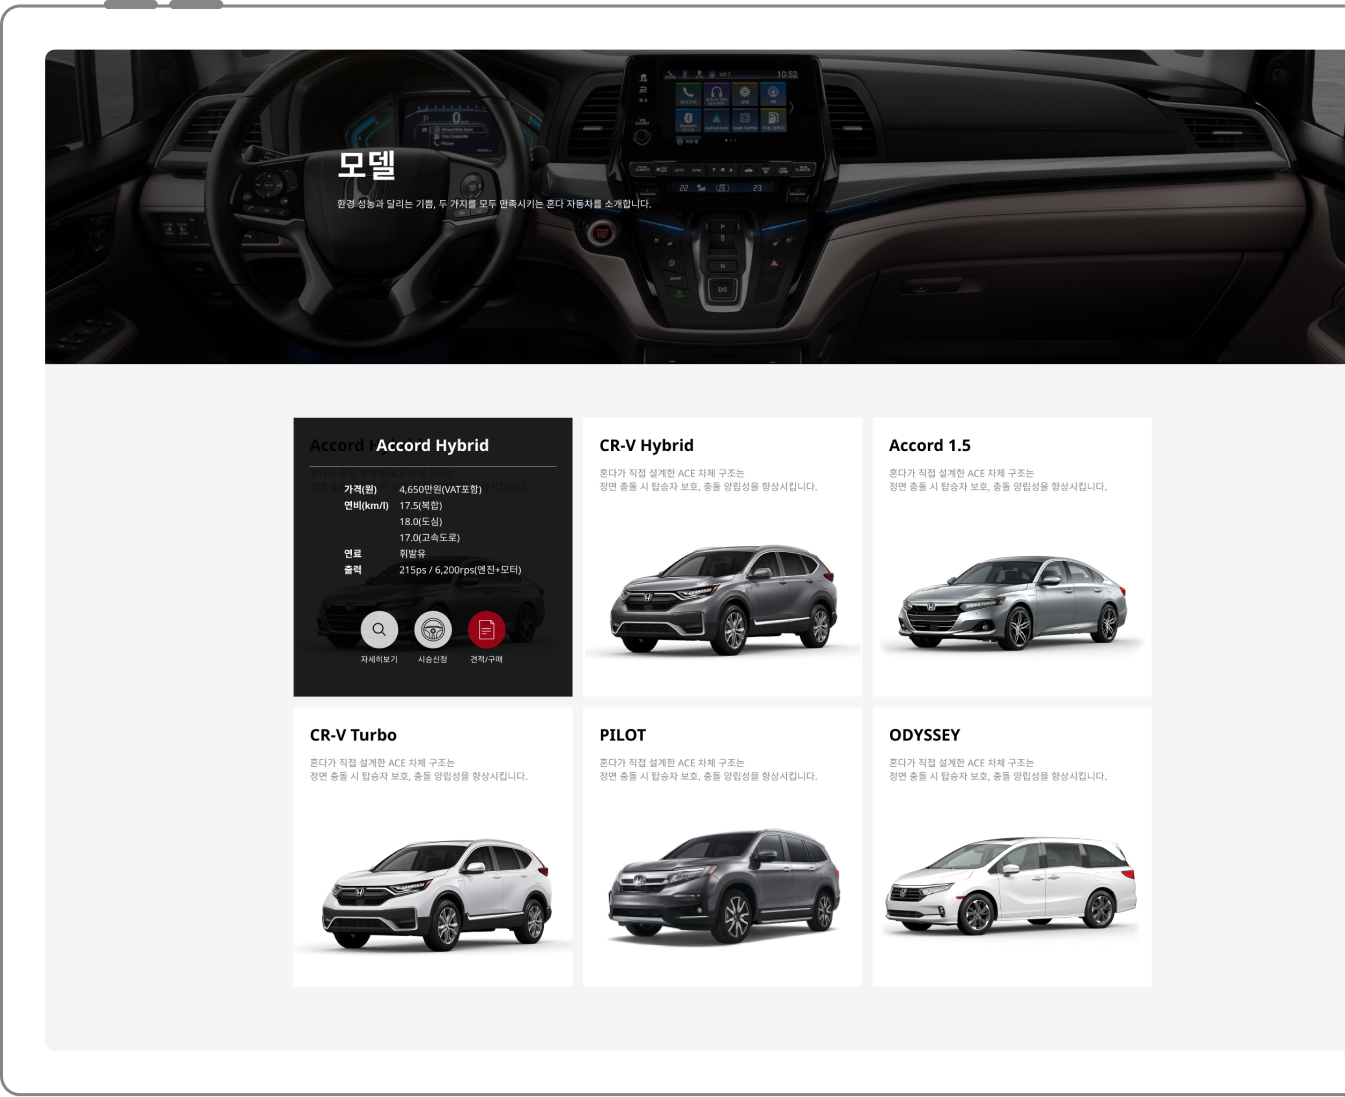This screenshot has height=1097, width=1345.
Task: Click the Accord Hybrid card heading
Action: coord(432,446)
